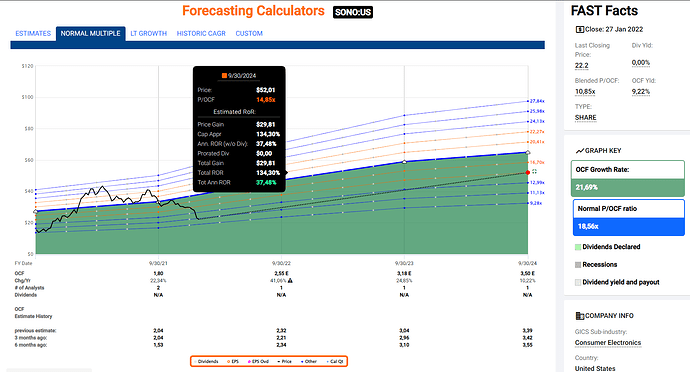Click the chart-line icon beside GRAPH KEY
690x372 pixels.
580,151
